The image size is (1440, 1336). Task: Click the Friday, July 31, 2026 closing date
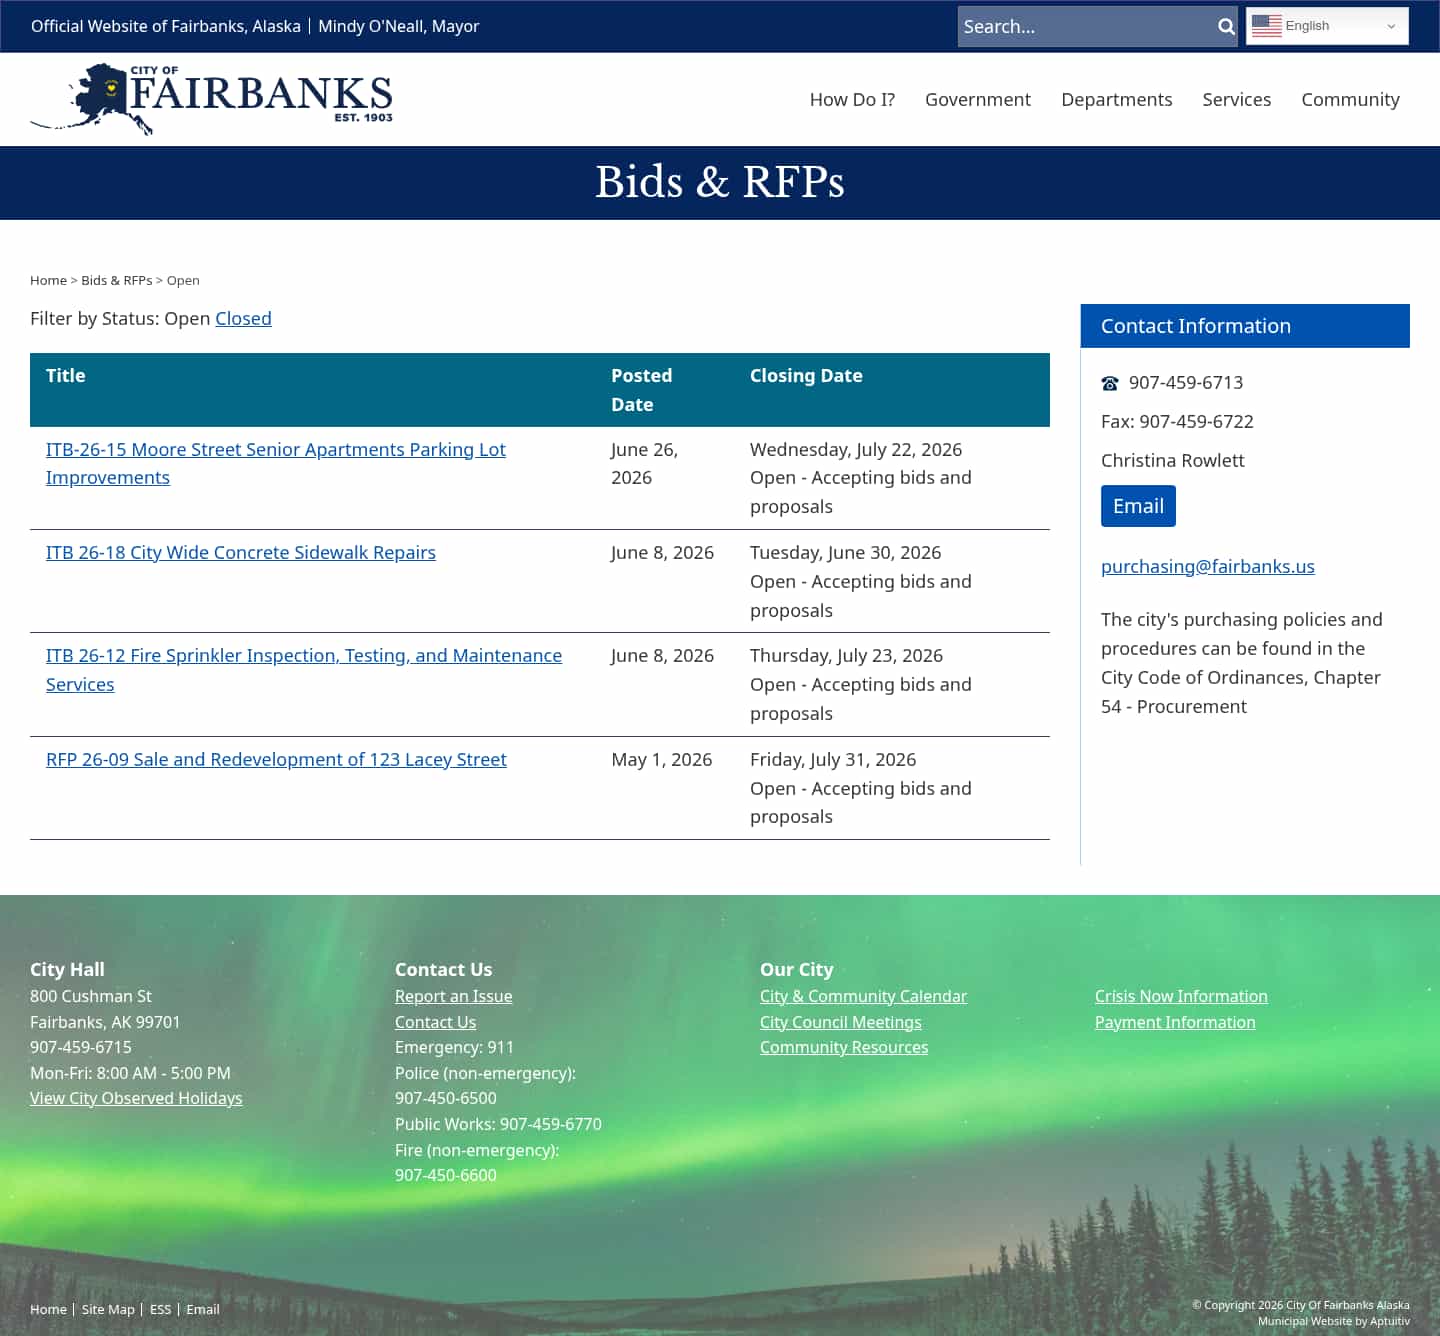(833, 760)
